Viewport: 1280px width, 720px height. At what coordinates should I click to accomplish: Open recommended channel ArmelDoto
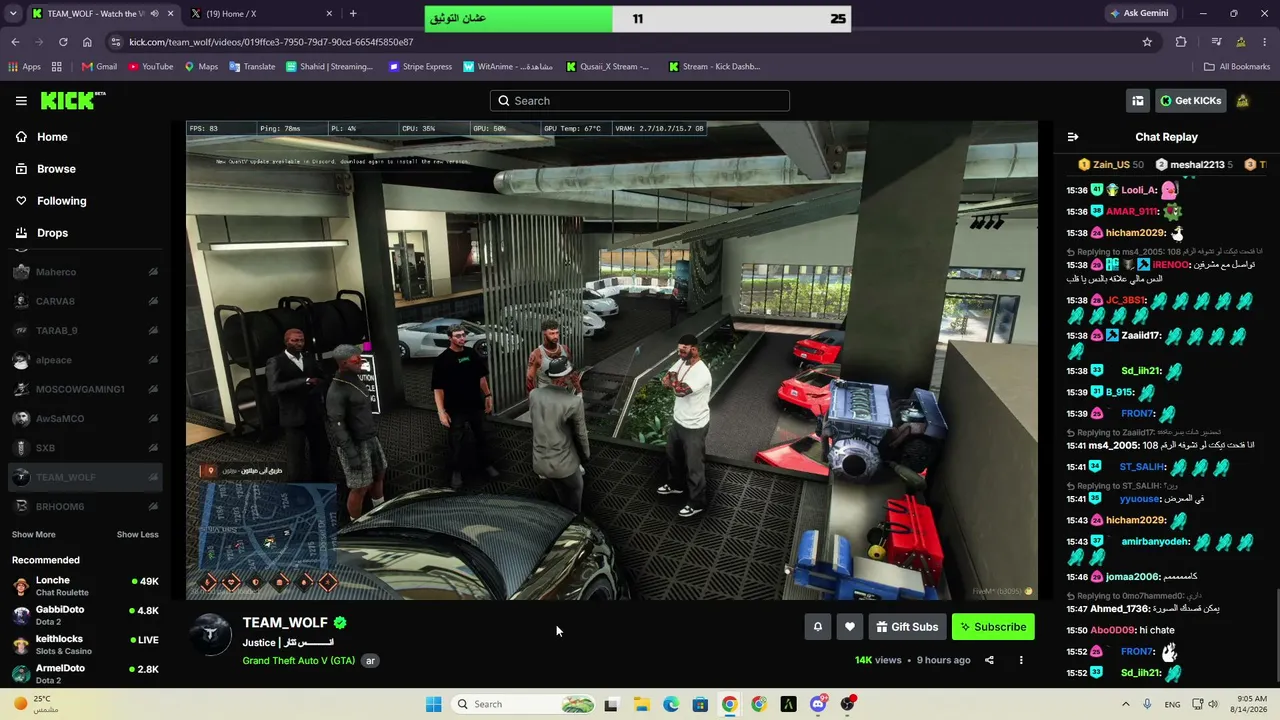click(x=86, y=674)
